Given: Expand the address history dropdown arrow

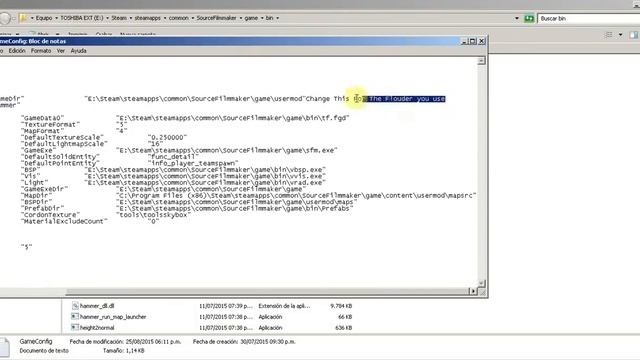Looking at the screenshot, I should click(x=517, y=18).
